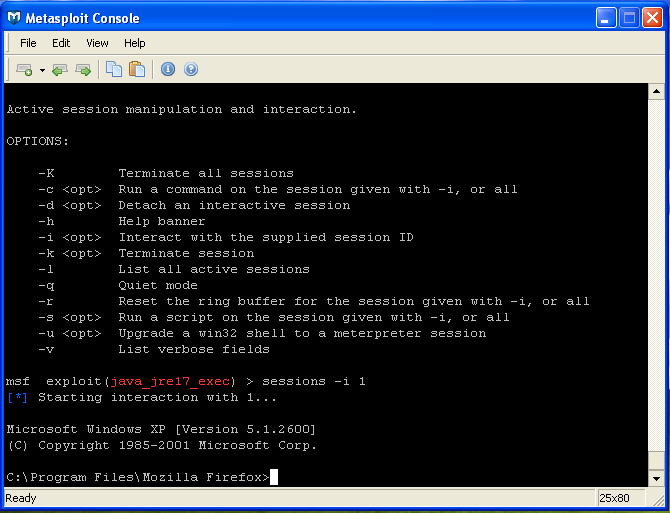Click the 'sessions -i 1' command text
This screenshot has width=670, height=513.
pos(314,381)
